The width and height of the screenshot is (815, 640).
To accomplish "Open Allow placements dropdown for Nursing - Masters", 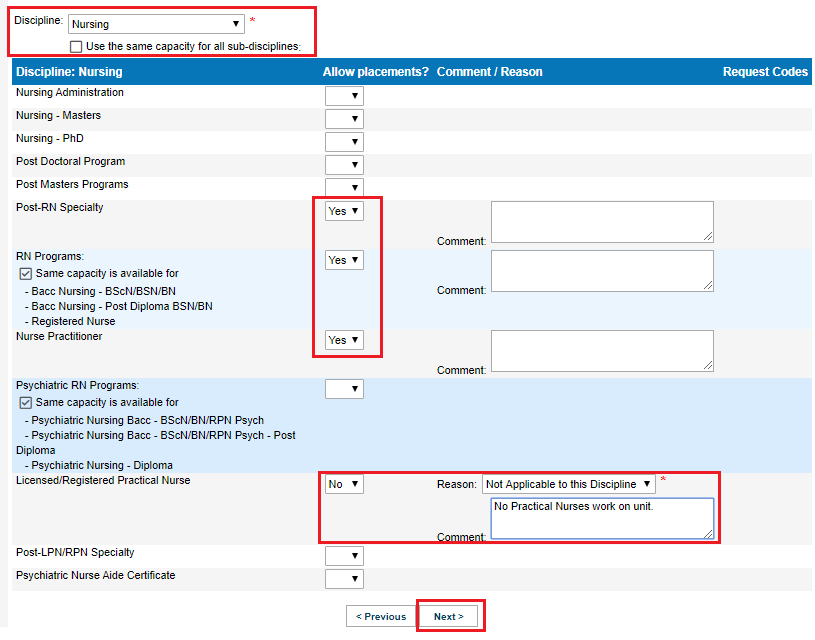I will coord(344,119).
